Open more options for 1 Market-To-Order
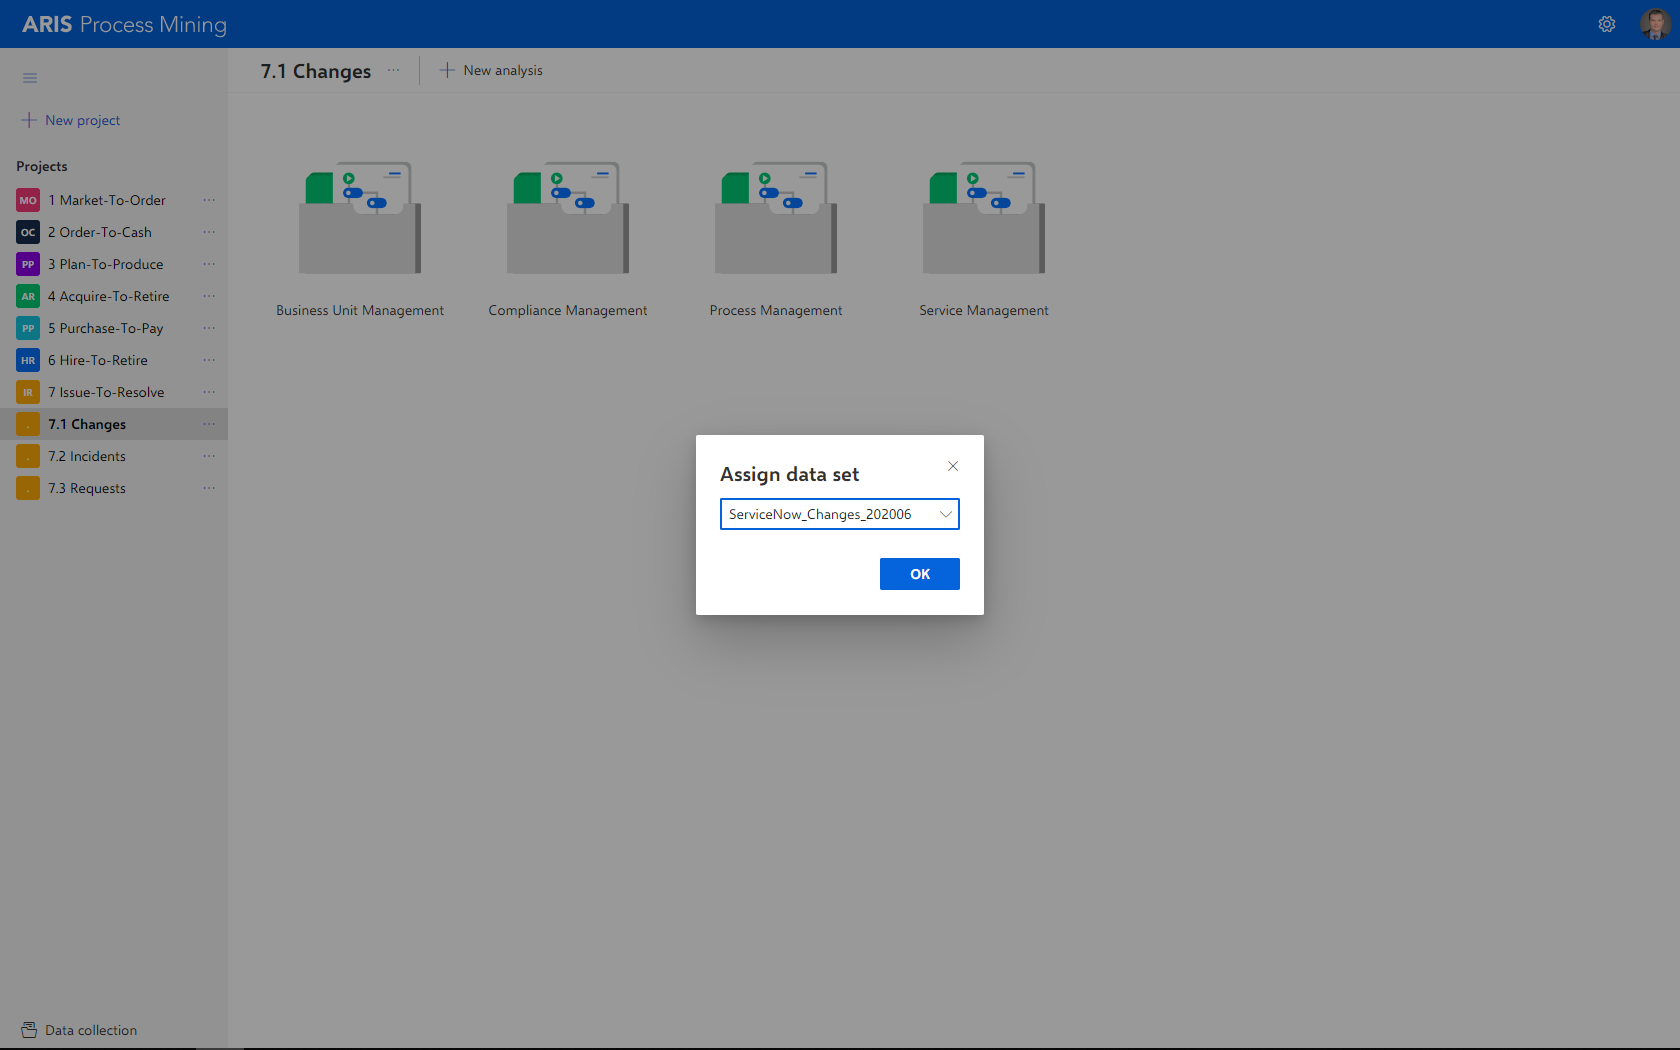Viewport: 1680px width, 1050px height. point(209,200)
